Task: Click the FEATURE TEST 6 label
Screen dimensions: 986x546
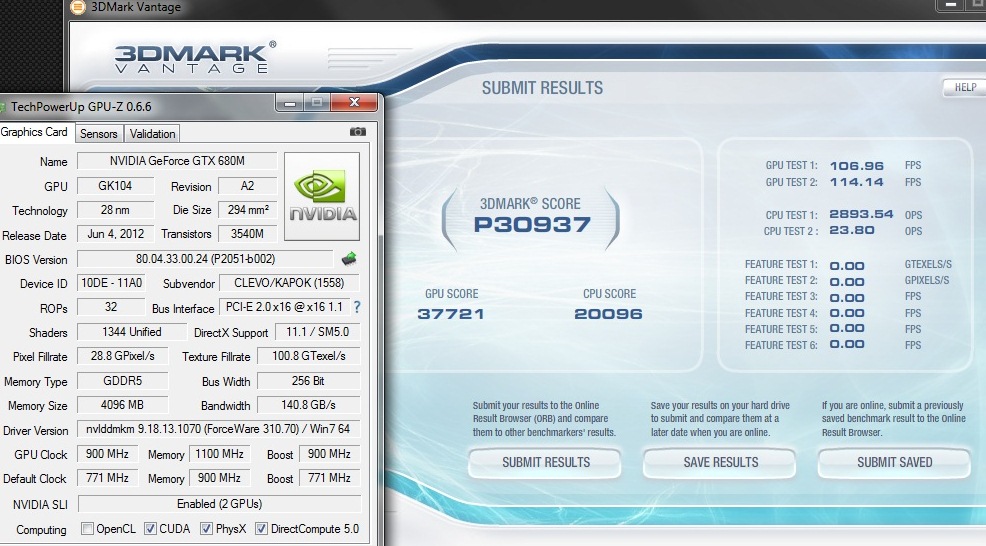Action: pos(781,345)
